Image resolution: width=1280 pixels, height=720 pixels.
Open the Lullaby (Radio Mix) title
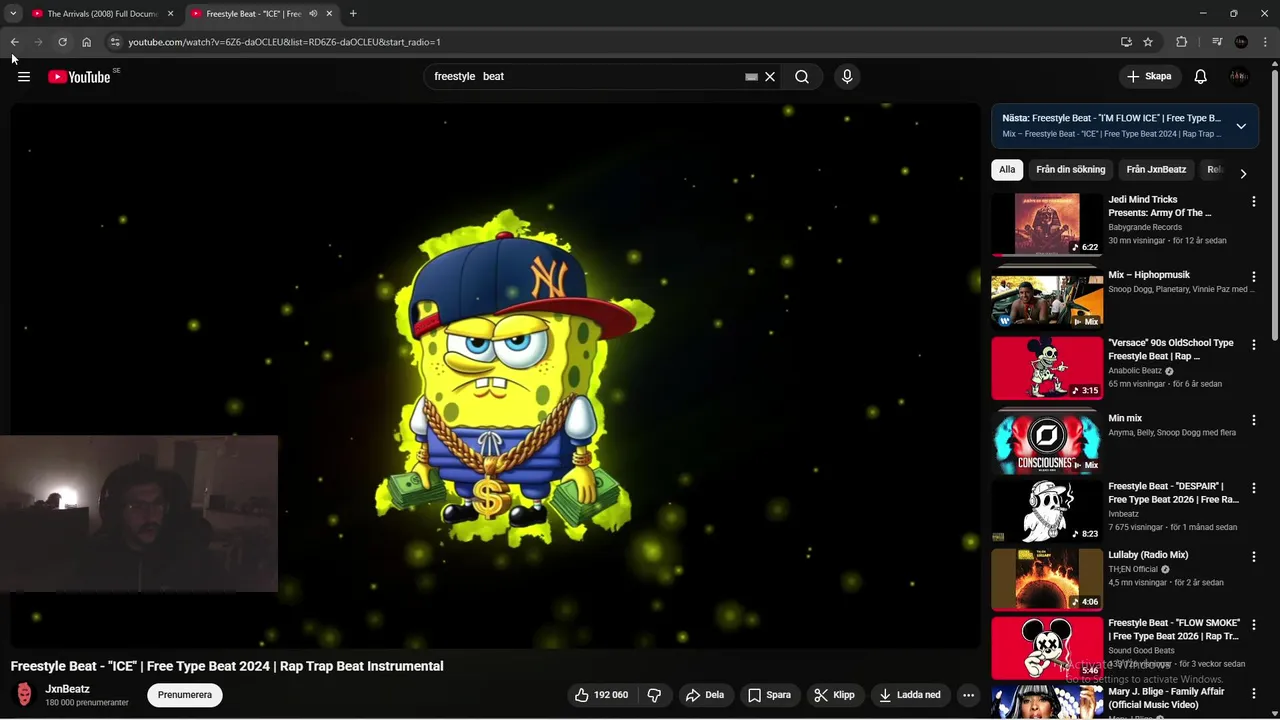(1148, 555)
